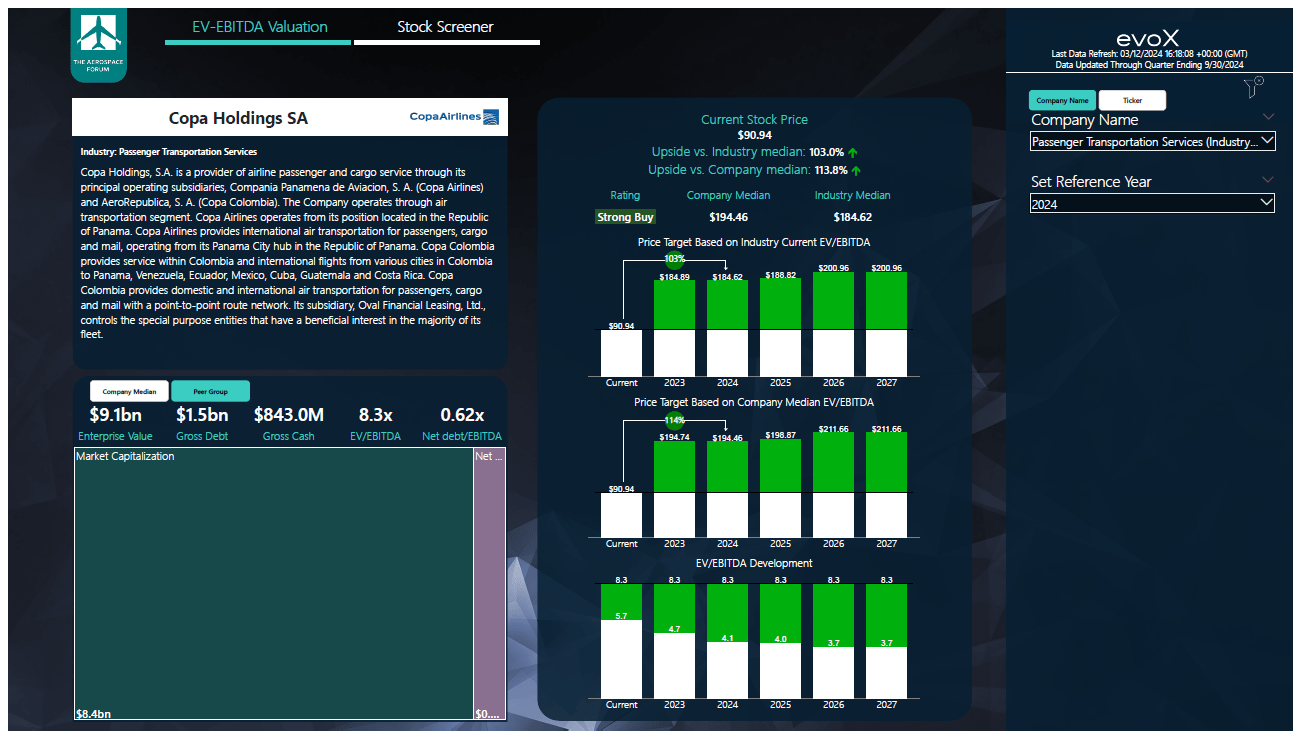Click the Copa Airlines logo
This screenshot has height=739, width=1301.
454,116
